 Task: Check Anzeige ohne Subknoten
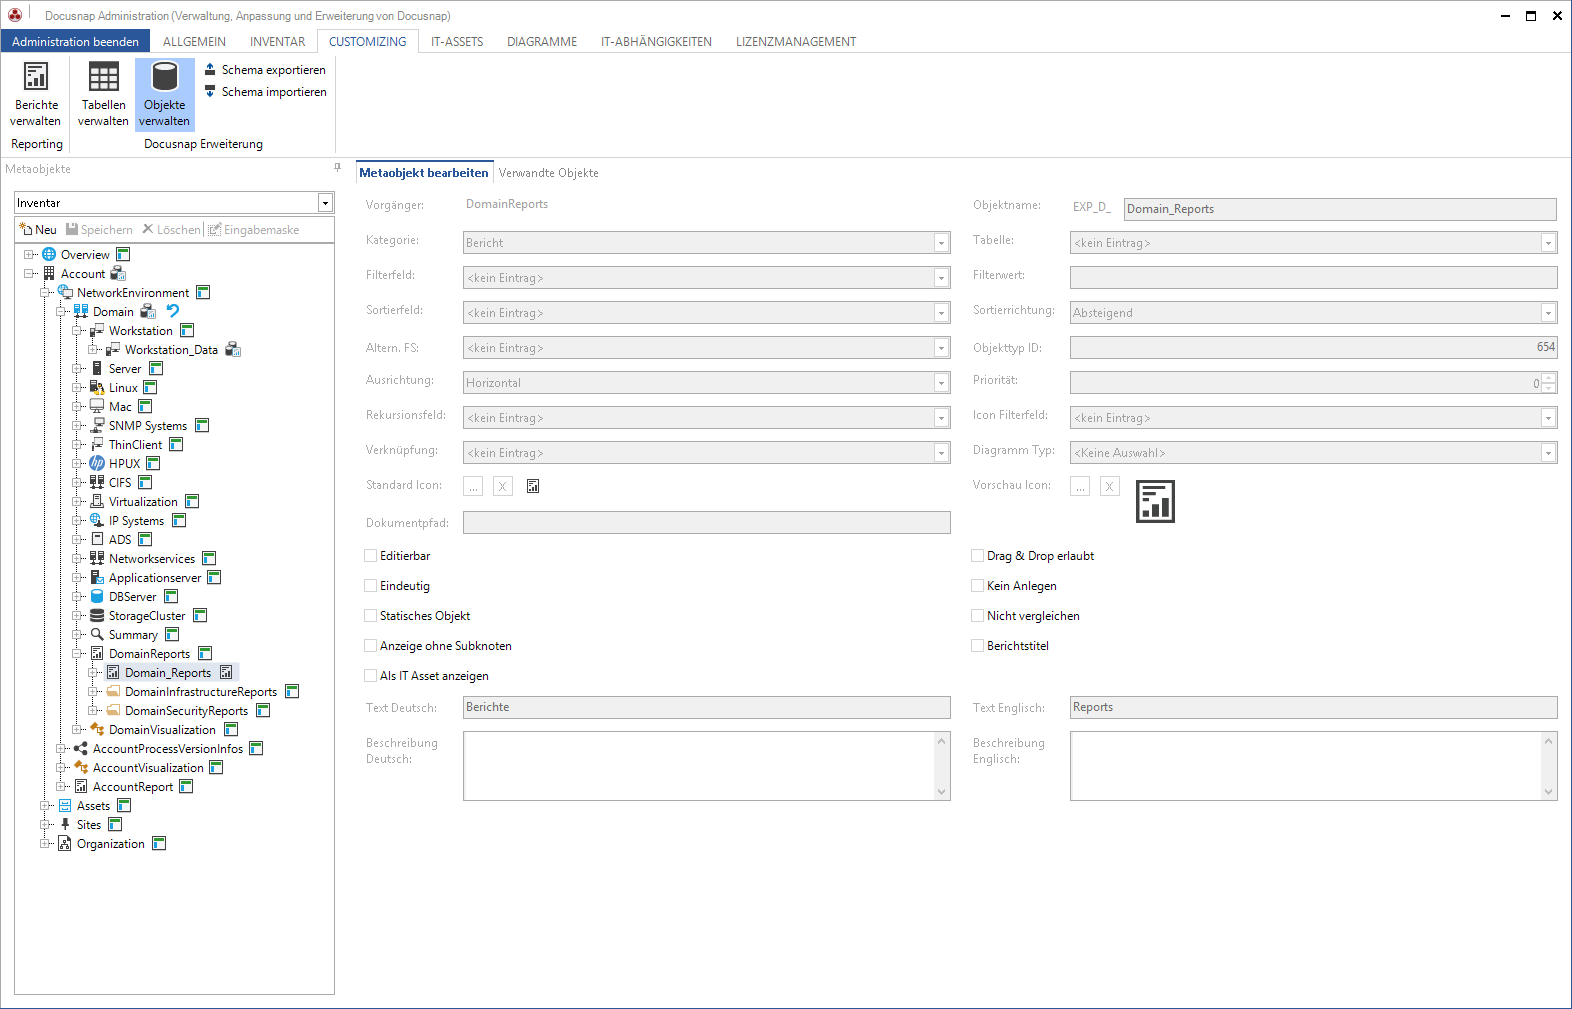[x=371, y=646]
